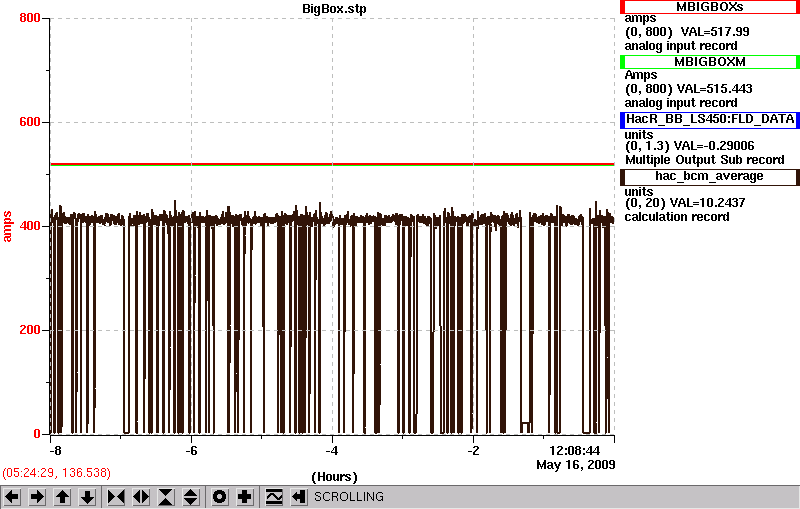Image resolution: width=800 pixels, height=509 pixels.
Task: Click the -4 x-axis tick label
Action: point(332,451)
